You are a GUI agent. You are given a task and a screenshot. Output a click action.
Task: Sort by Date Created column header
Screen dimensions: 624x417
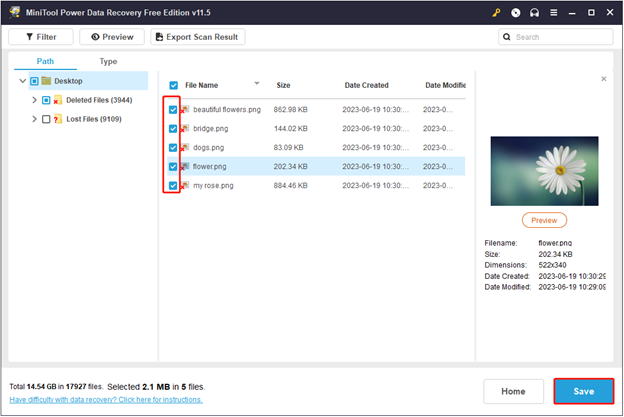[x=367, y=85]
